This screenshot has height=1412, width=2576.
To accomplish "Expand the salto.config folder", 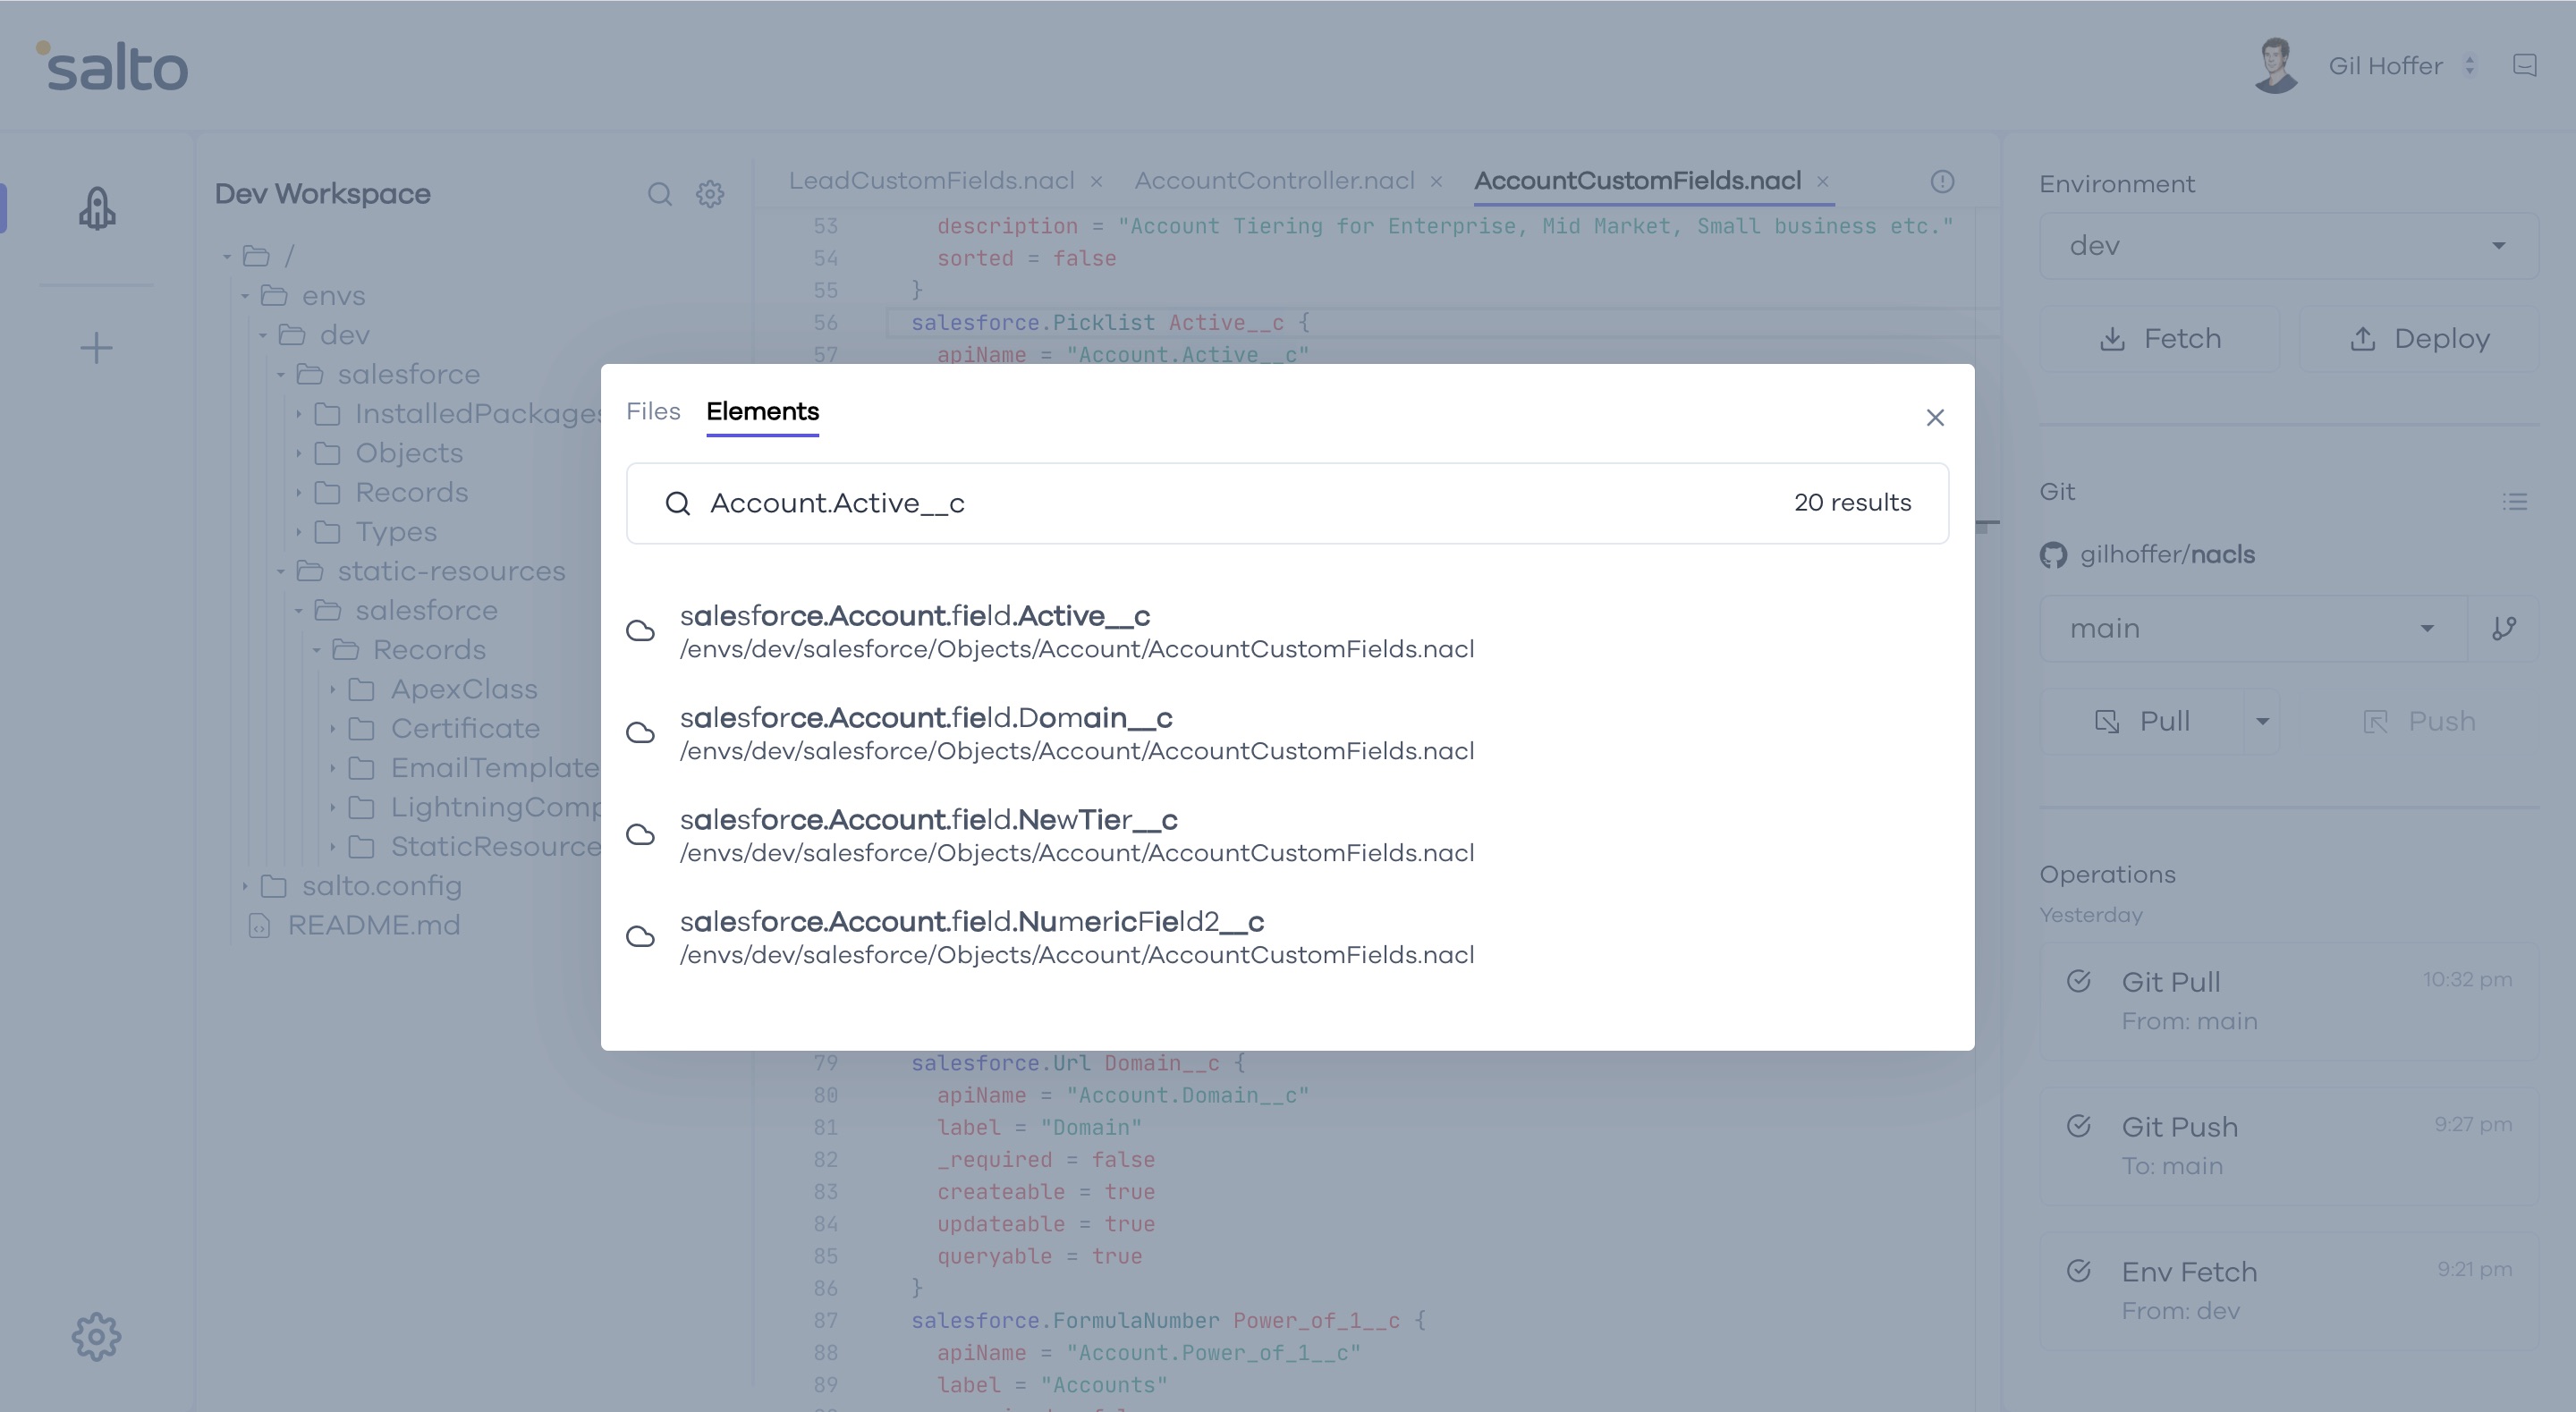I will click(x=244, y=886).
